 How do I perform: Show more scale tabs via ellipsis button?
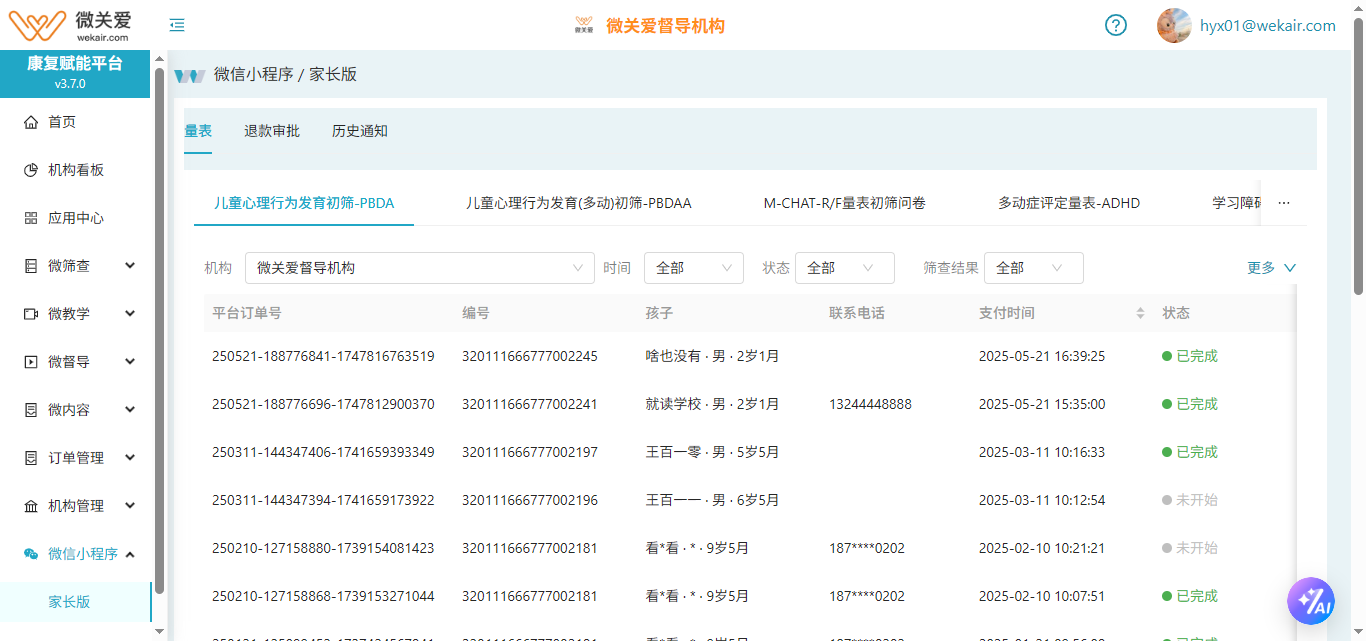click(1284, 203)
